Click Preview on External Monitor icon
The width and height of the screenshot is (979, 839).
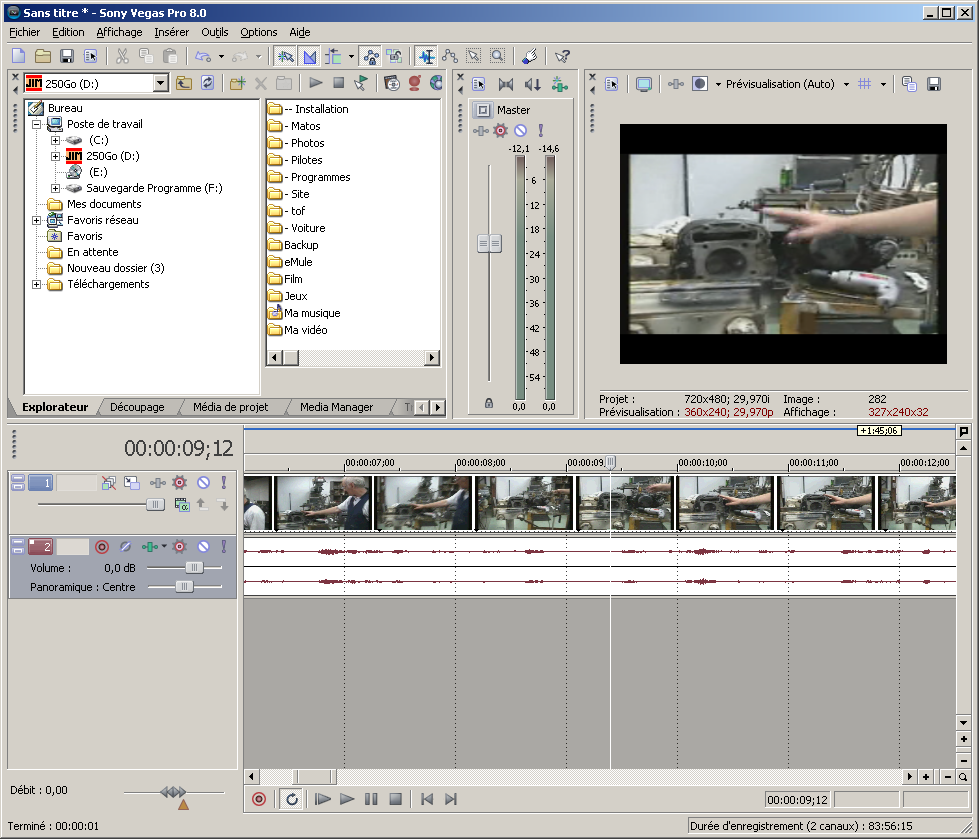point(644,84)
